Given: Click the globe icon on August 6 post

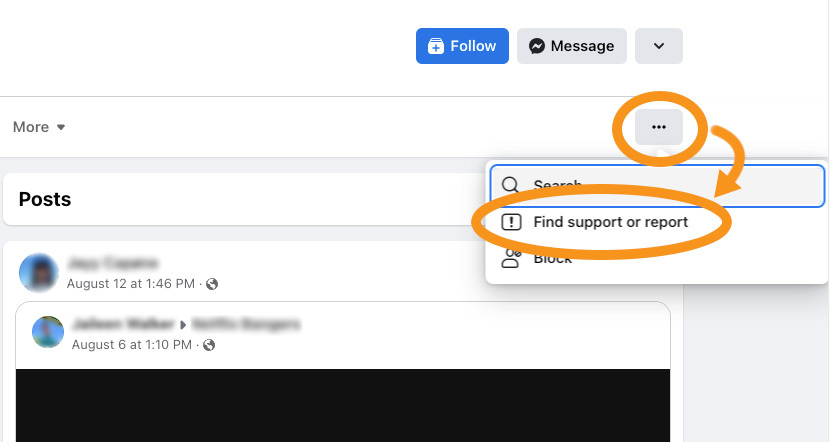Looking at the screenshot, I should (x=210, y=345).
